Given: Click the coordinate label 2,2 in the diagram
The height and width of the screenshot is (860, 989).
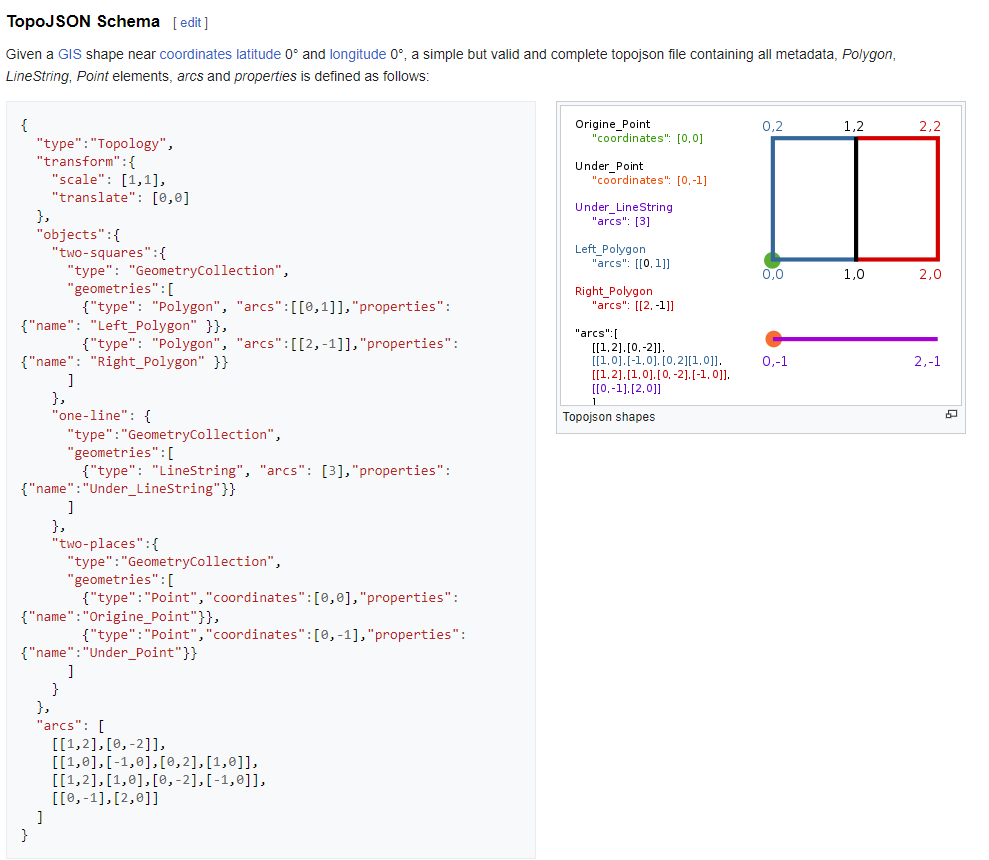Looking at the screenshot, I should tap(928, 125).
